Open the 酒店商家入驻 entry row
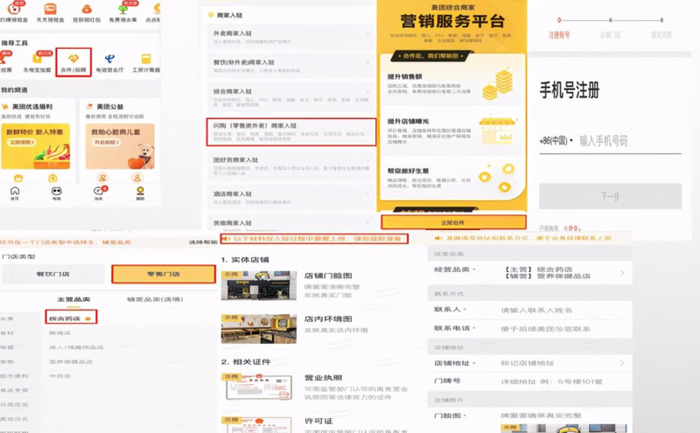Image resolution: width=700 pixels, height=433 pixels. tap(290, 197)
